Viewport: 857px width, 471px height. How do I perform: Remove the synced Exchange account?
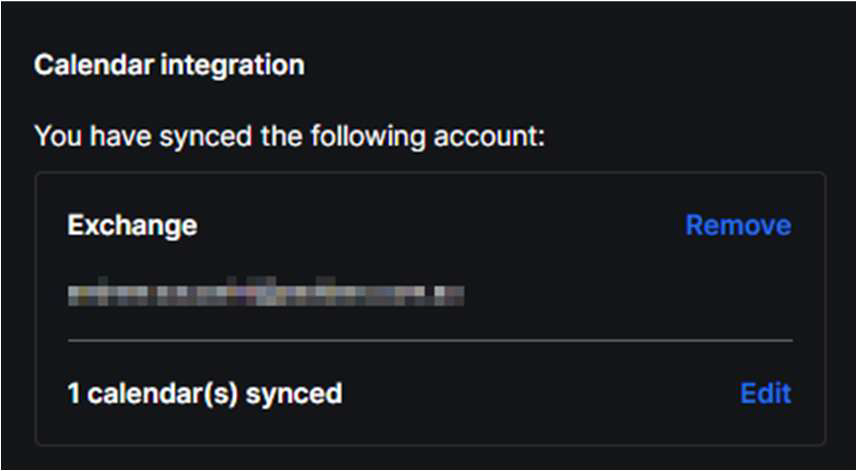[737, 226]
